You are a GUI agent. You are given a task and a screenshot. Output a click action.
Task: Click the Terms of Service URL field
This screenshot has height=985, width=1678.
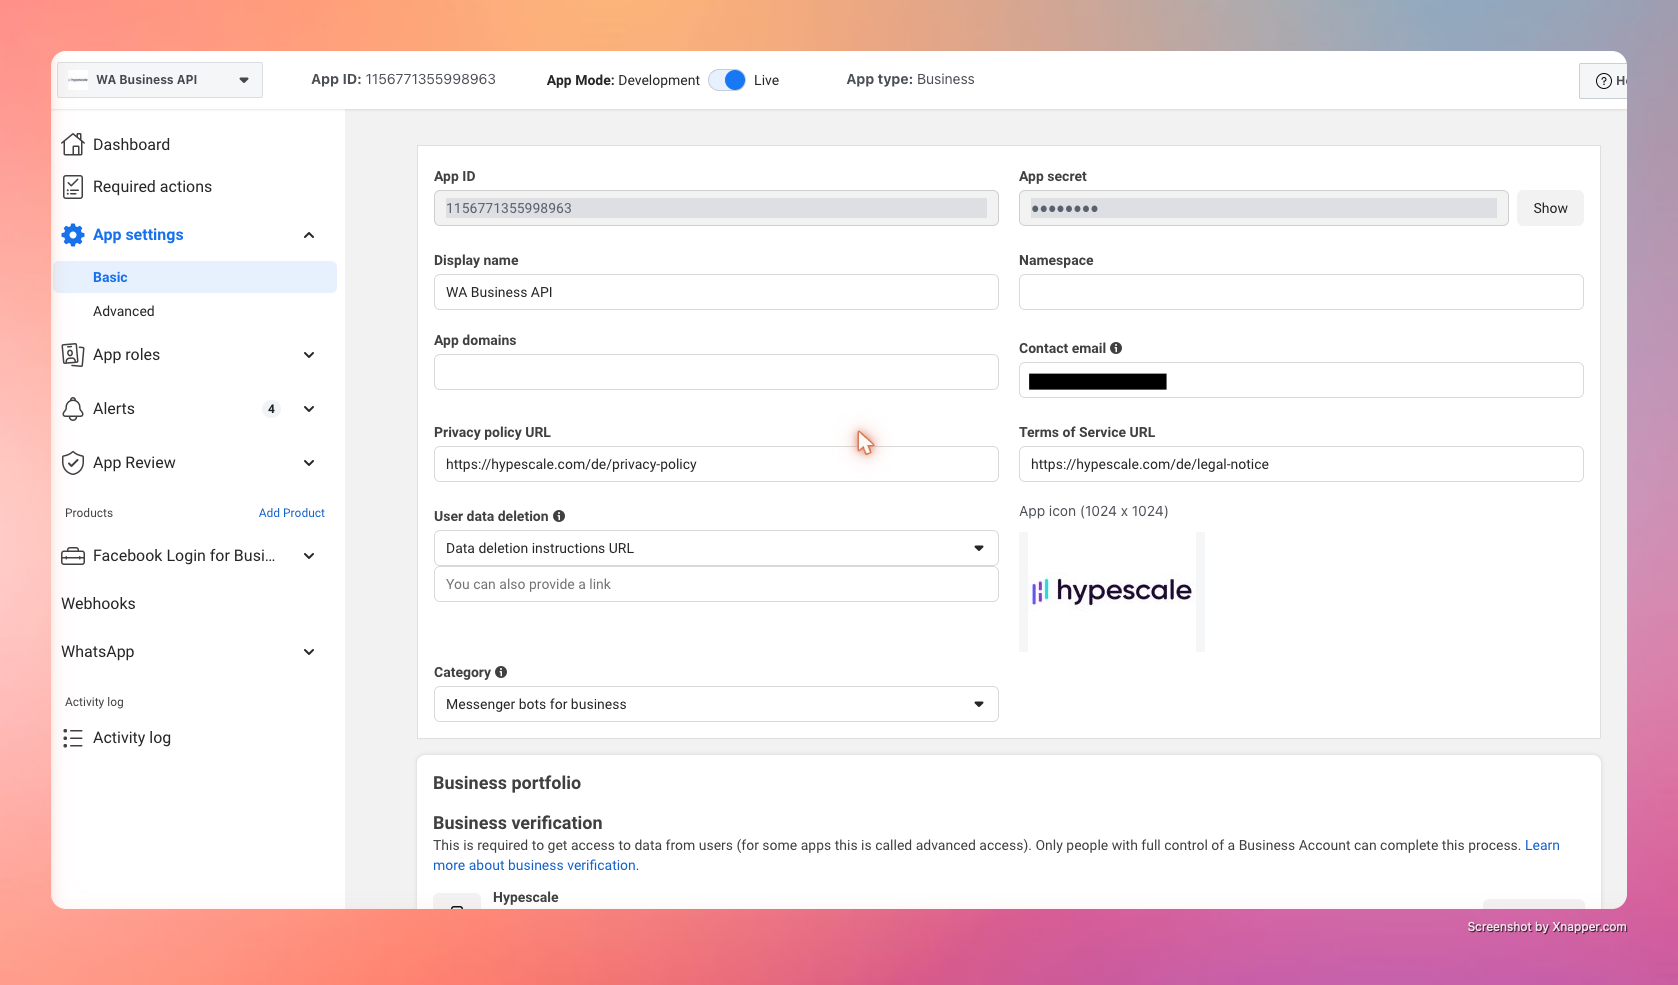(x=1301, y=464)
